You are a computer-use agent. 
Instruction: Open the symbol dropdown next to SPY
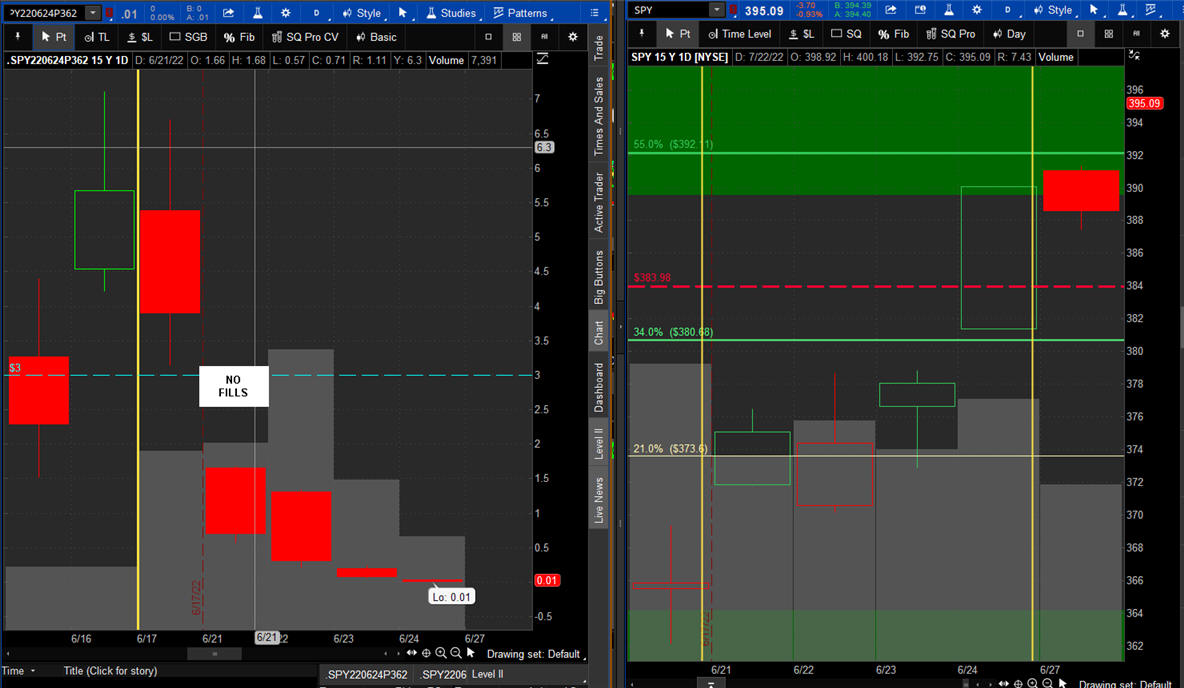[x=716, y=10]
